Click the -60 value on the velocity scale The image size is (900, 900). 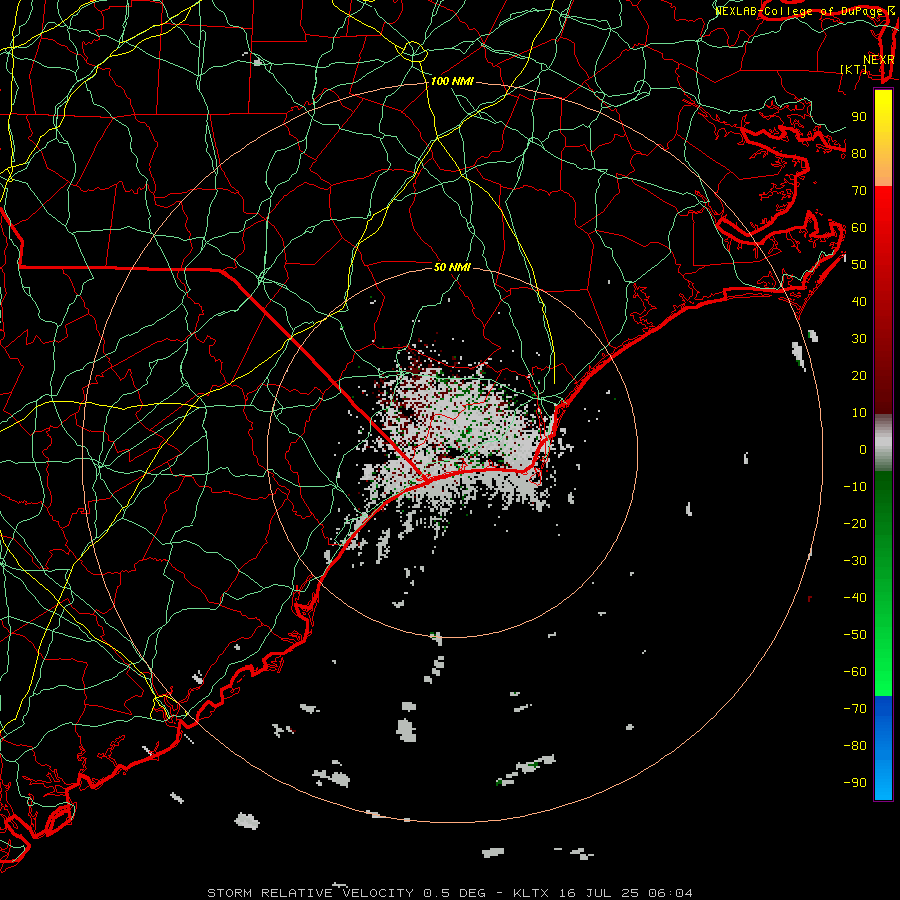(x=855, y=672)
